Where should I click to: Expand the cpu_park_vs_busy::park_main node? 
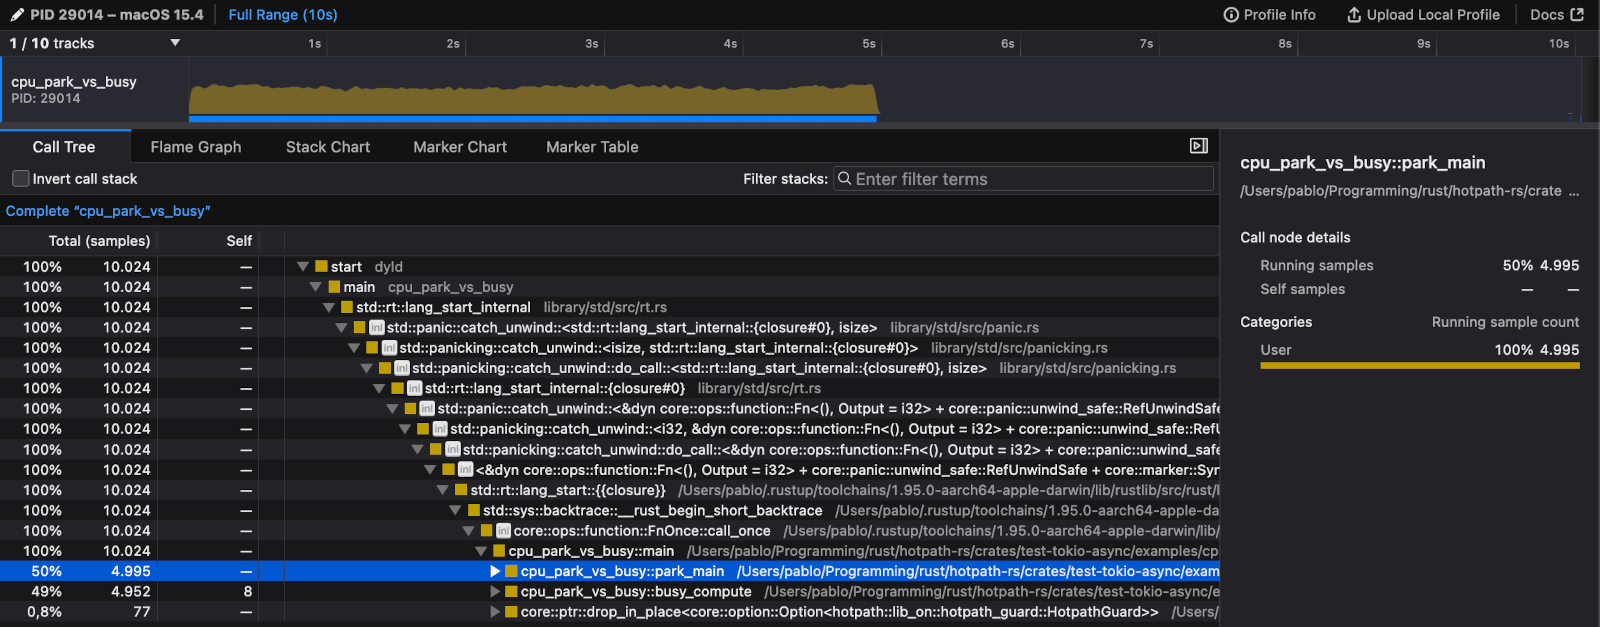(x=494, y=572)
